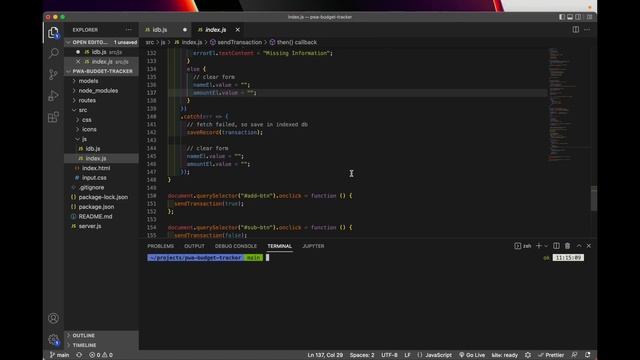Switch to the Output tab
The width and height of the screenshot is (640, 360).
[194, 246]
